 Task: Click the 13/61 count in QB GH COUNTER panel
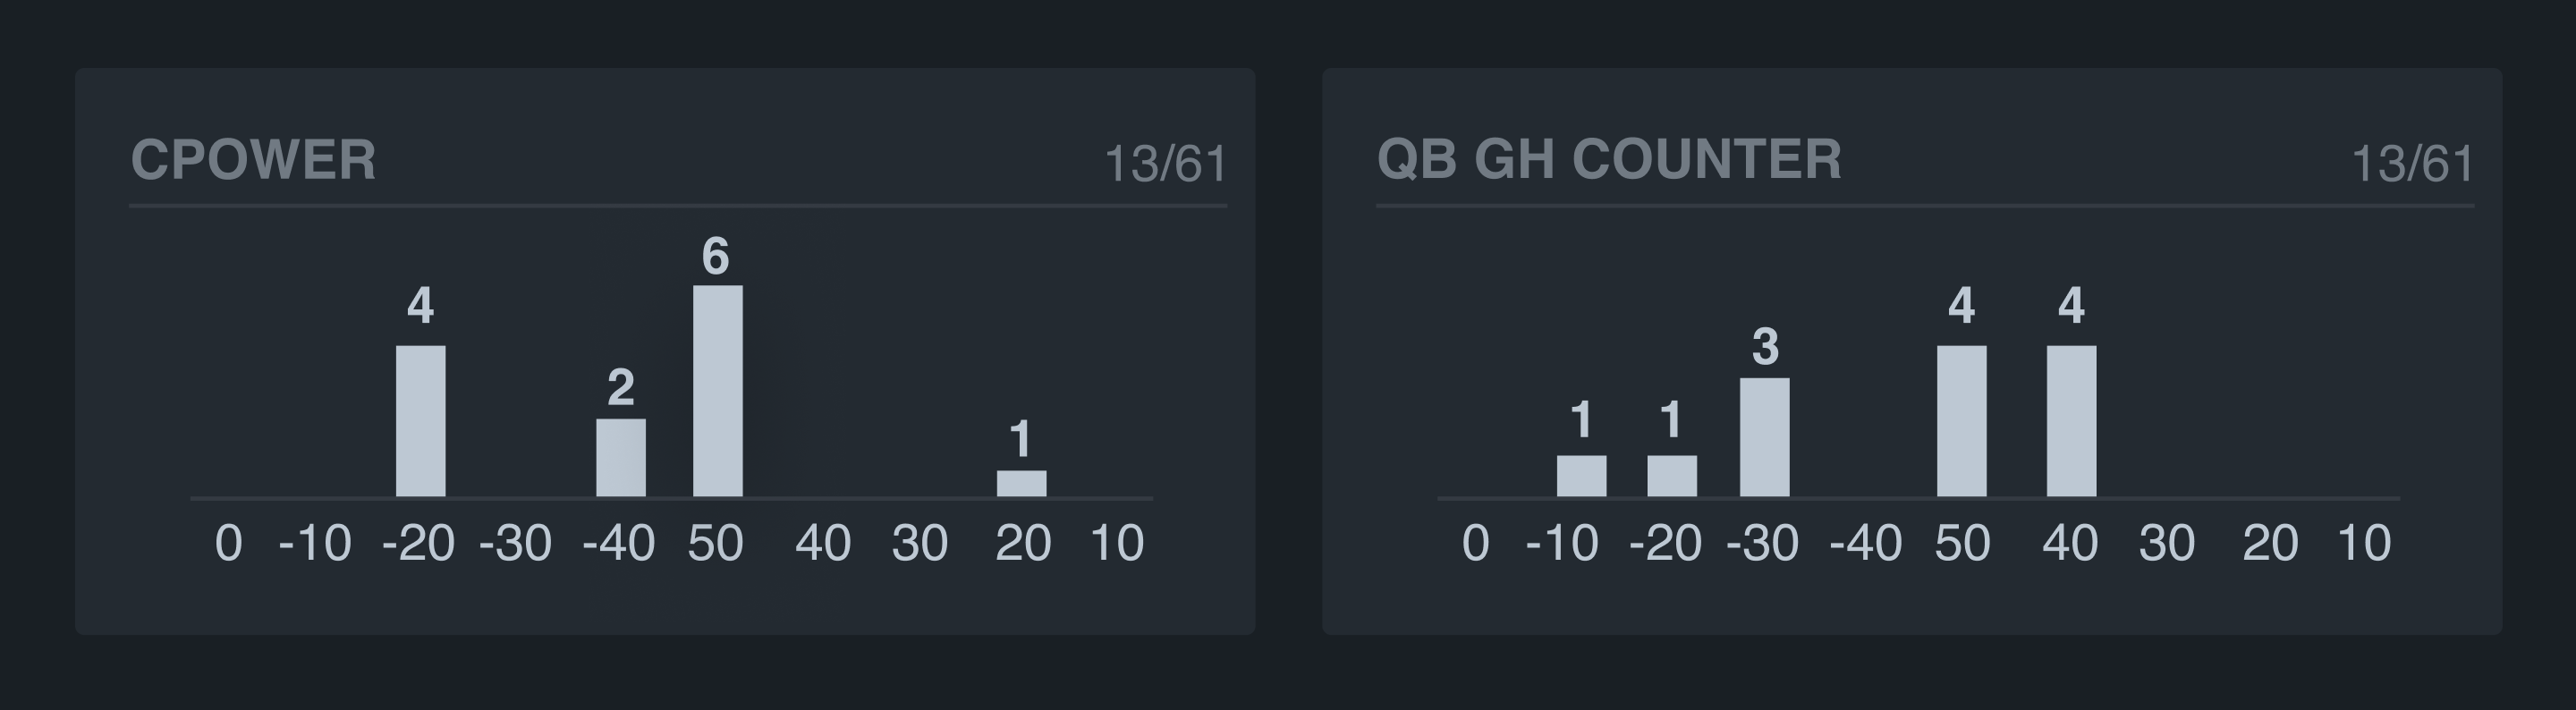click(2412, 165)
